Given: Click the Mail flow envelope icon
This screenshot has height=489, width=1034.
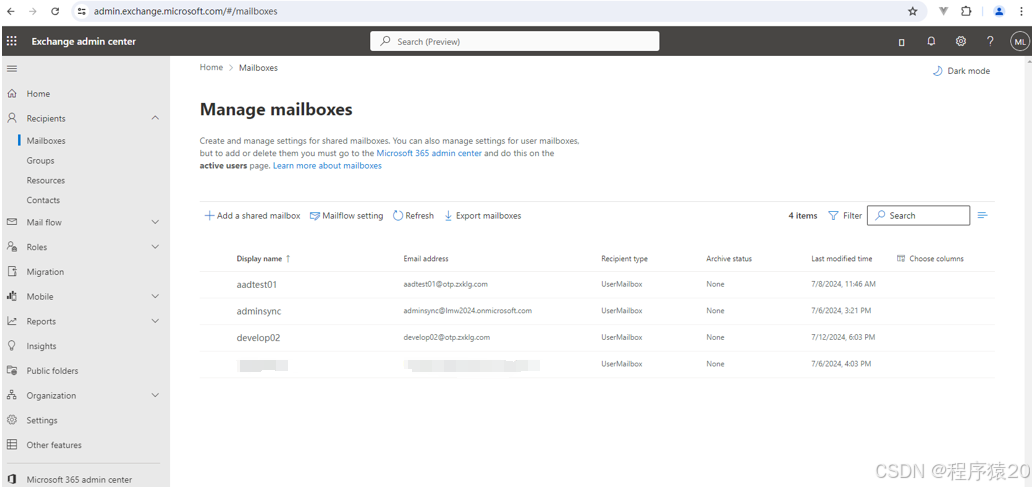Looking at the screenshot, I should point(12,222).
